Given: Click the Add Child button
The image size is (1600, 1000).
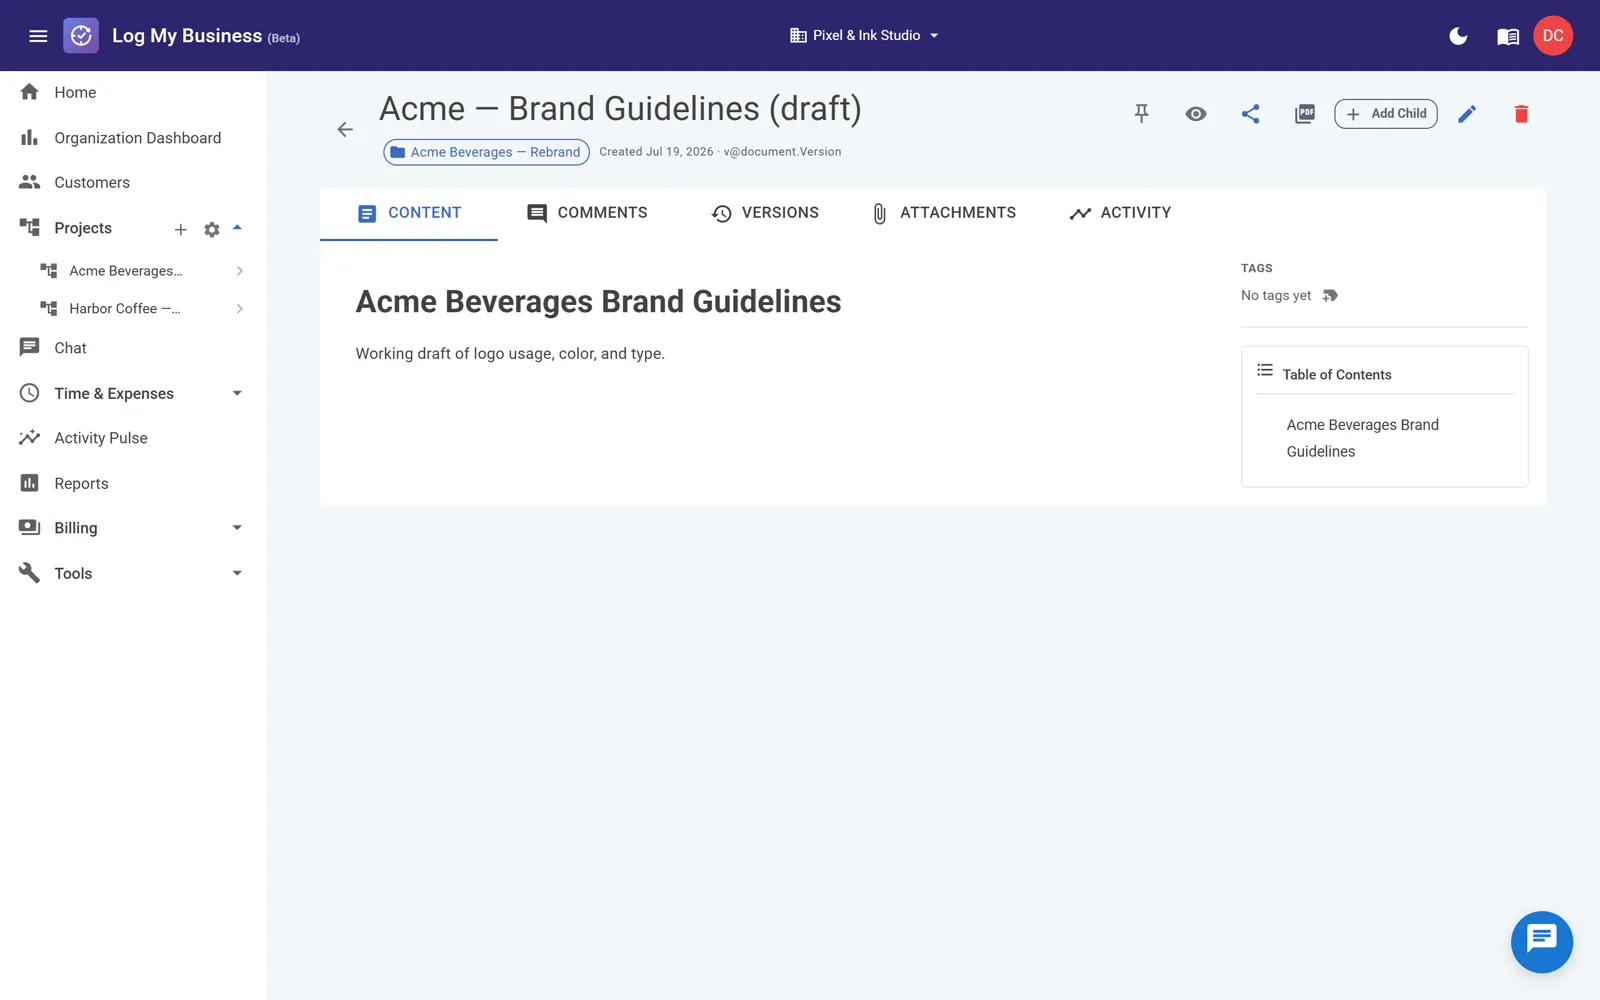Looking at the screenshot, I should tap(1386, 114).
